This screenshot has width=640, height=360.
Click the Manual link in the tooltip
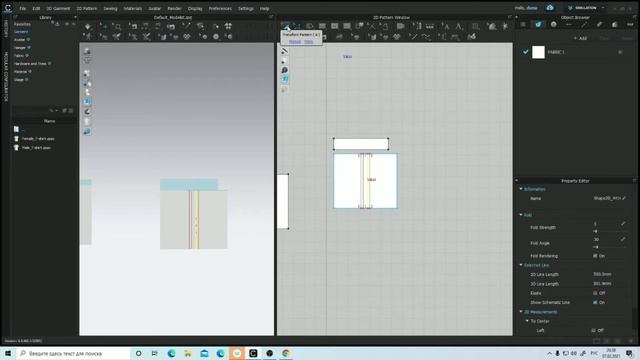295,42
